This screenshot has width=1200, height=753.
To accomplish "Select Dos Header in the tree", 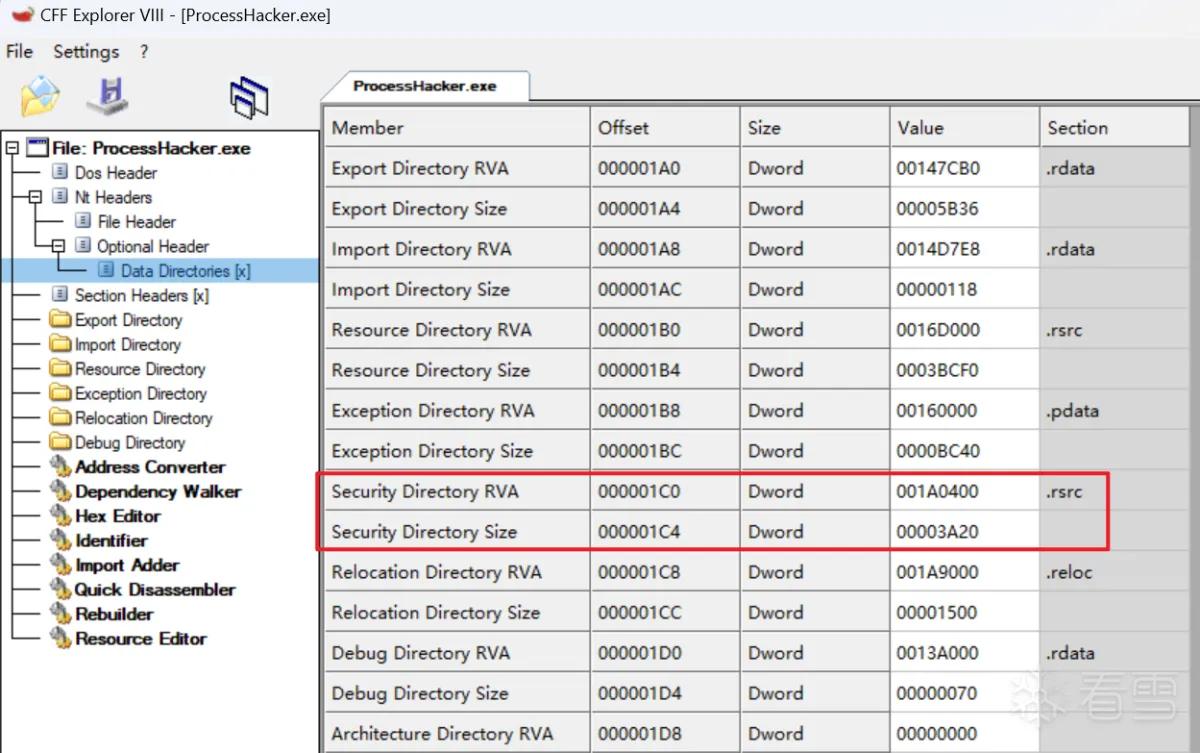I will point(116,173).
